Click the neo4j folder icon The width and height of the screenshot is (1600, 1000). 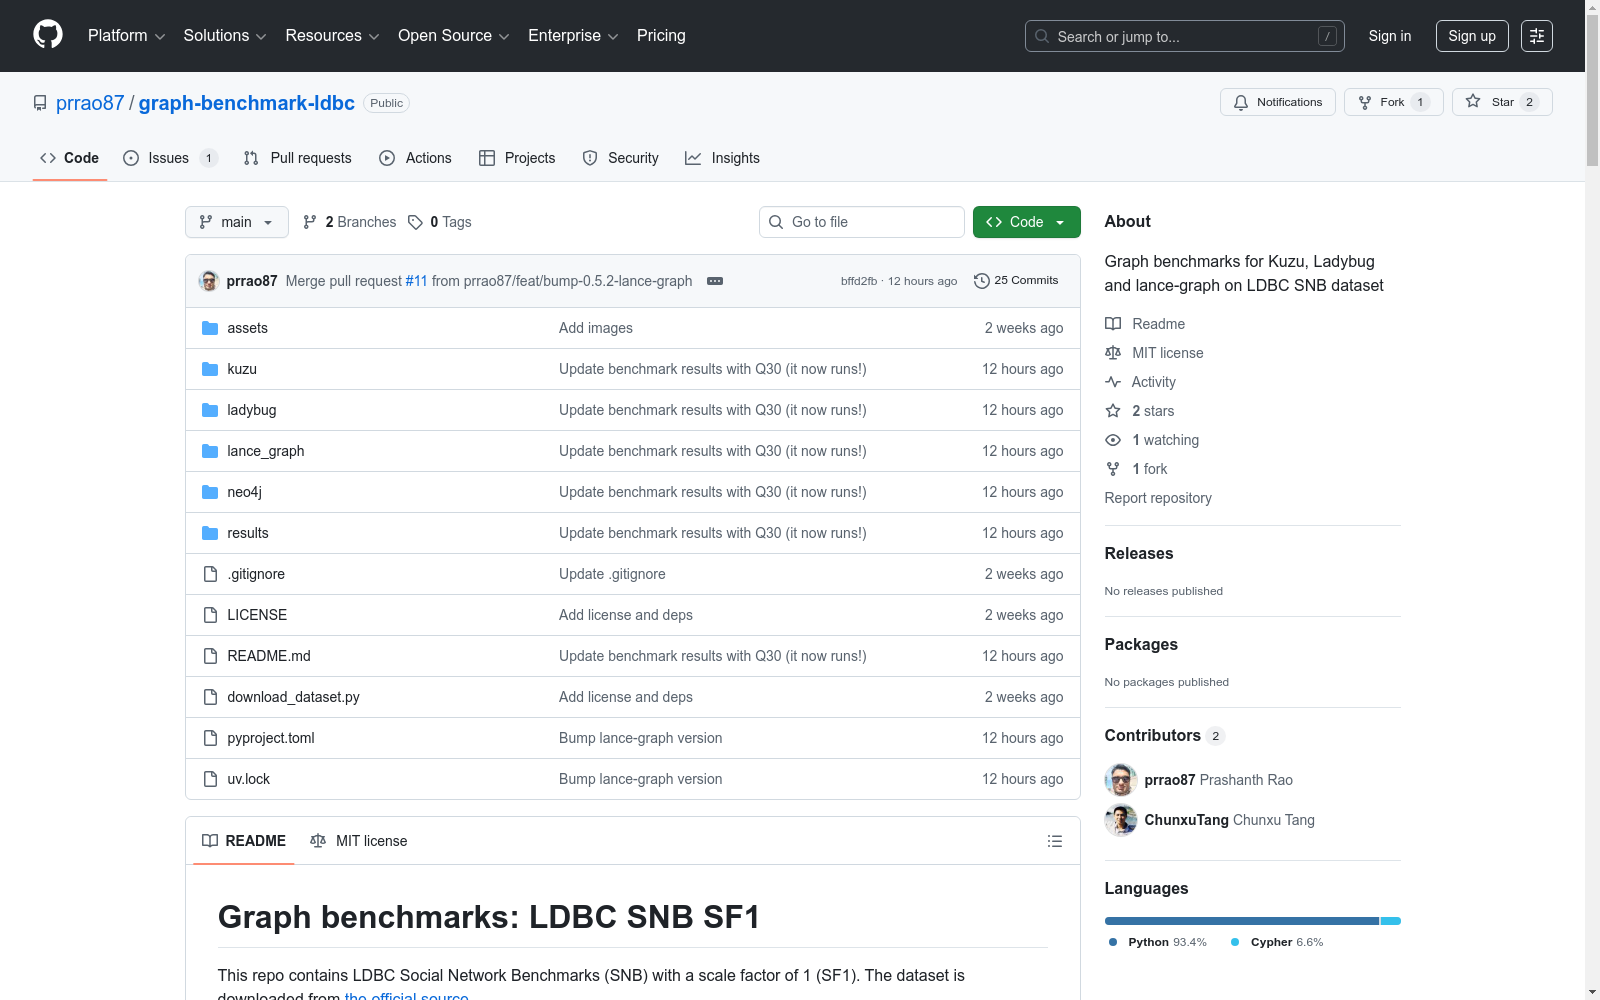pos(210,492)
